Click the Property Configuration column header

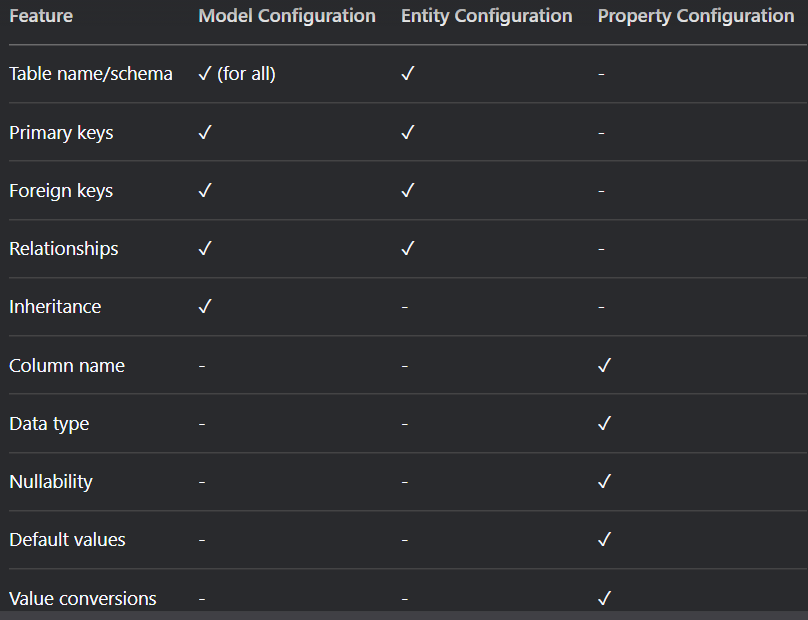[x=696, y=16]
